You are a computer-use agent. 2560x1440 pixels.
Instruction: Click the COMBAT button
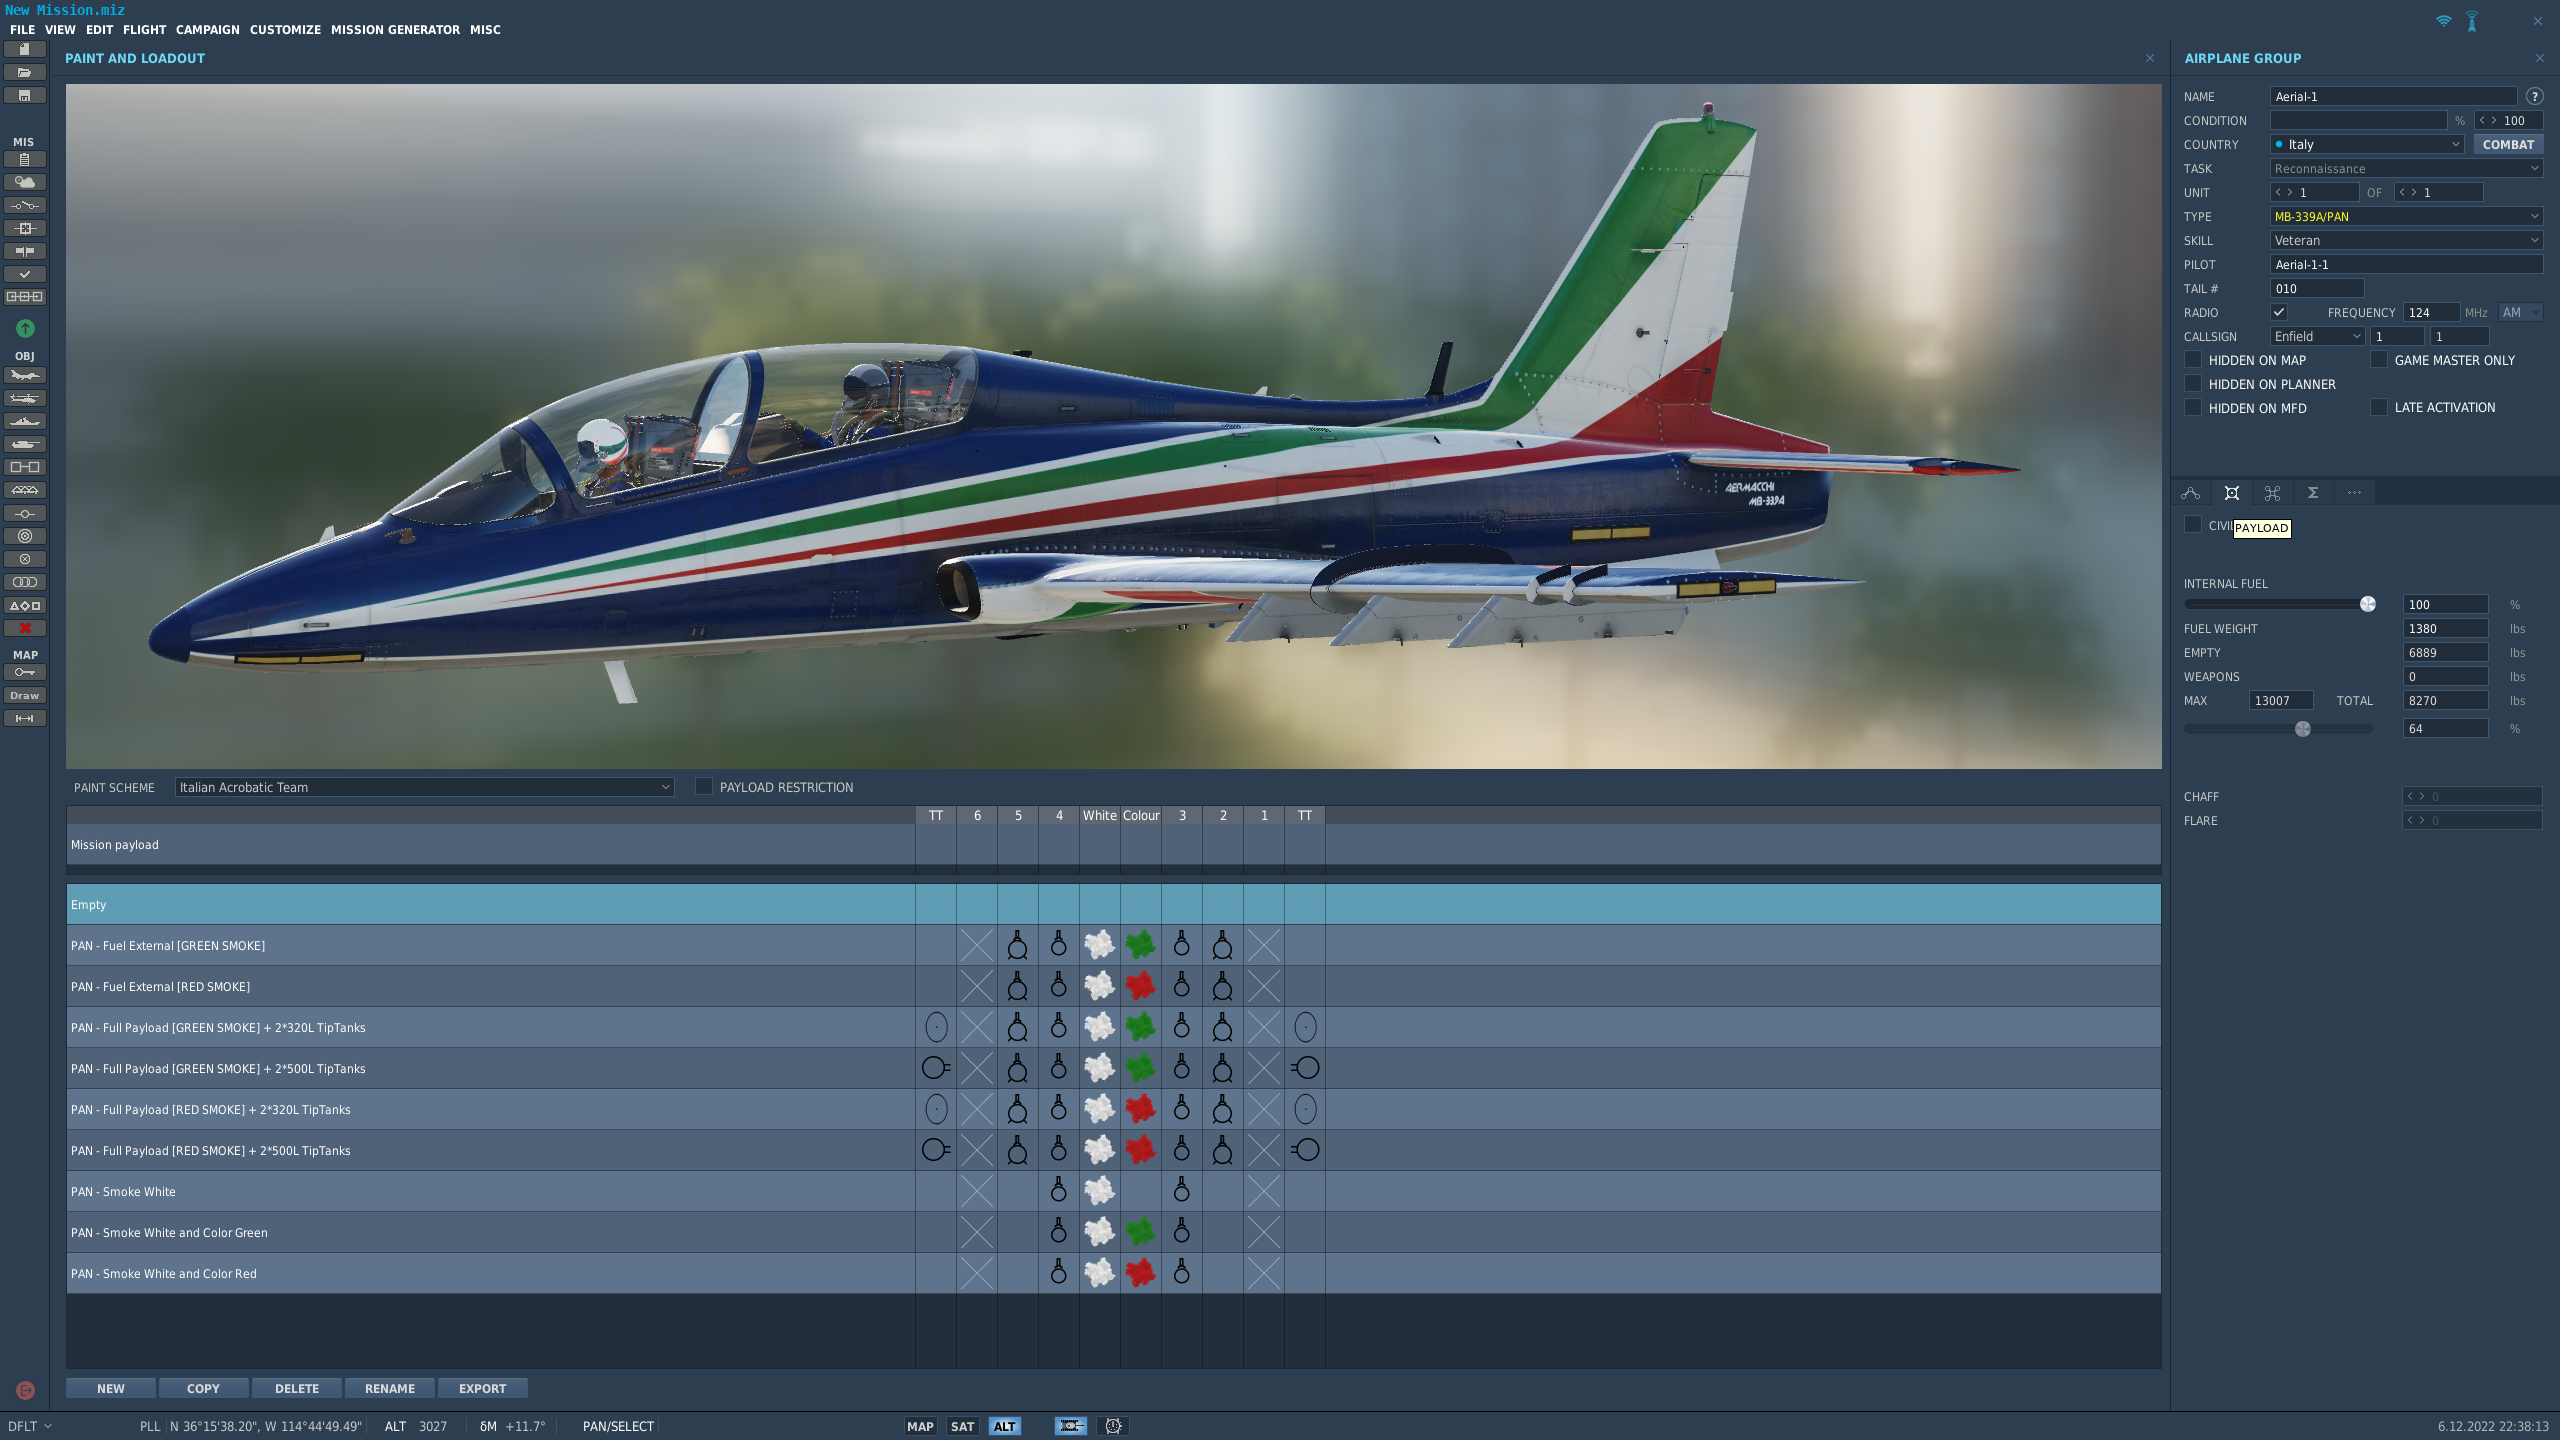(x=2508, y=144)
